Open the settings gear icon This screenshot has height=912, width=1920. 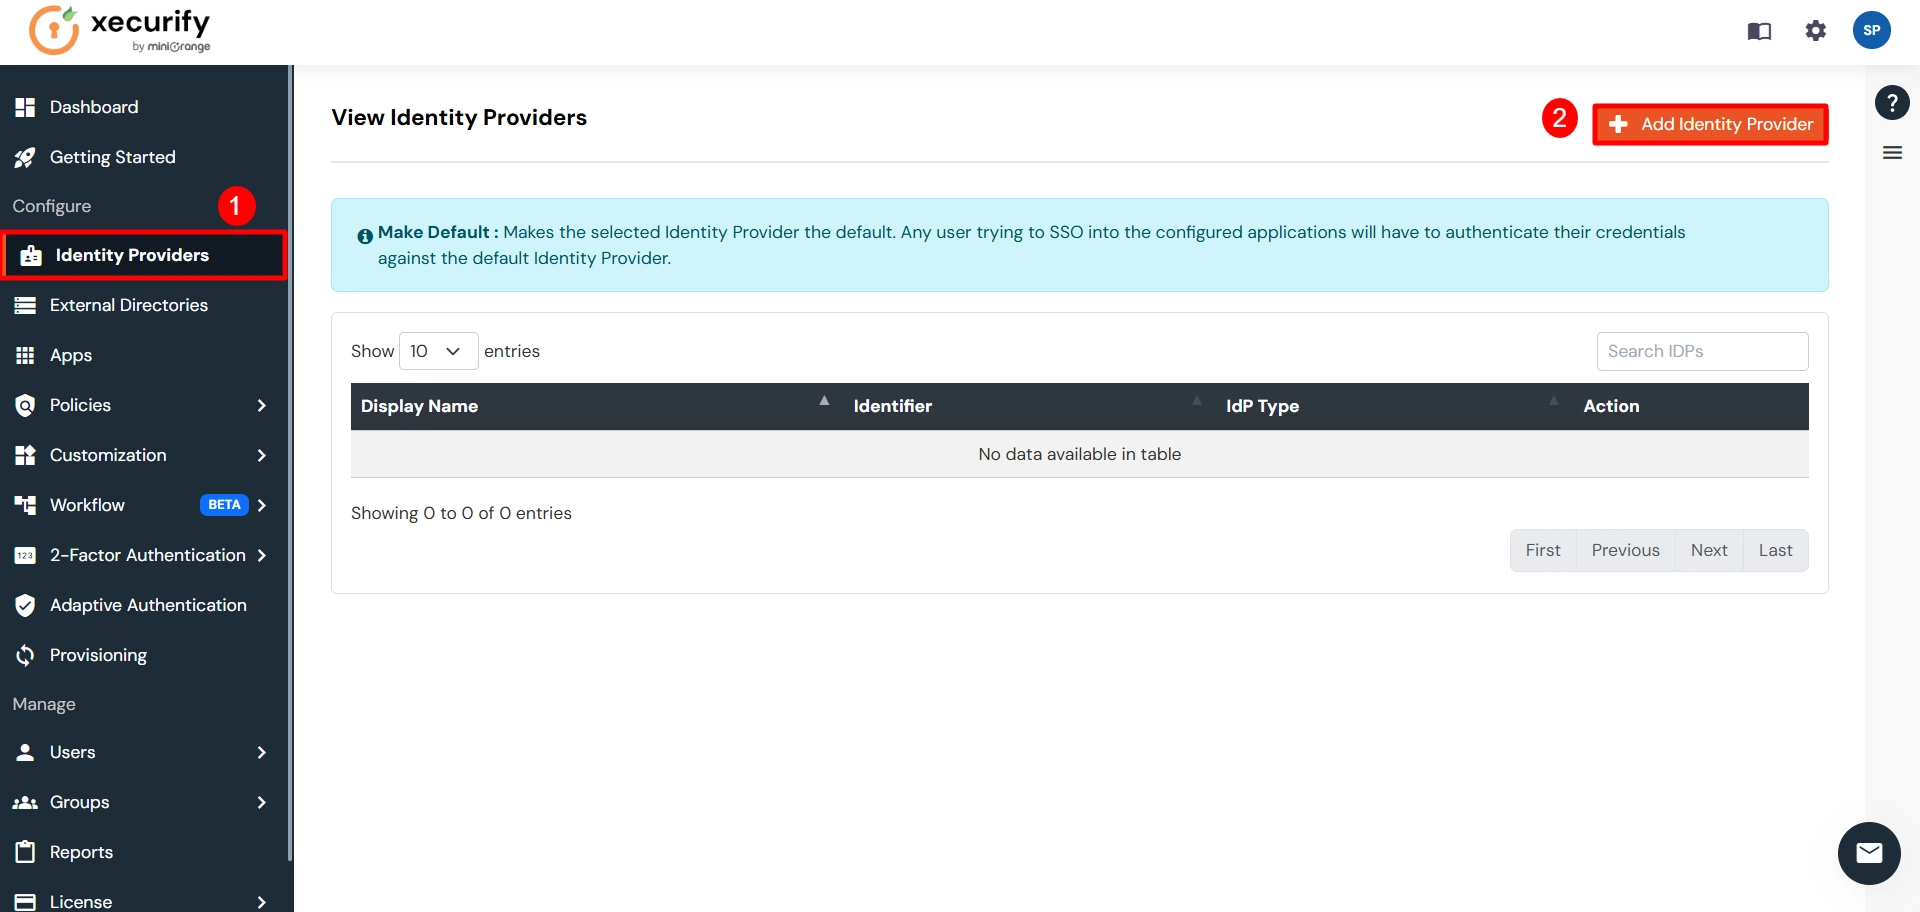tap(1815, 31)
